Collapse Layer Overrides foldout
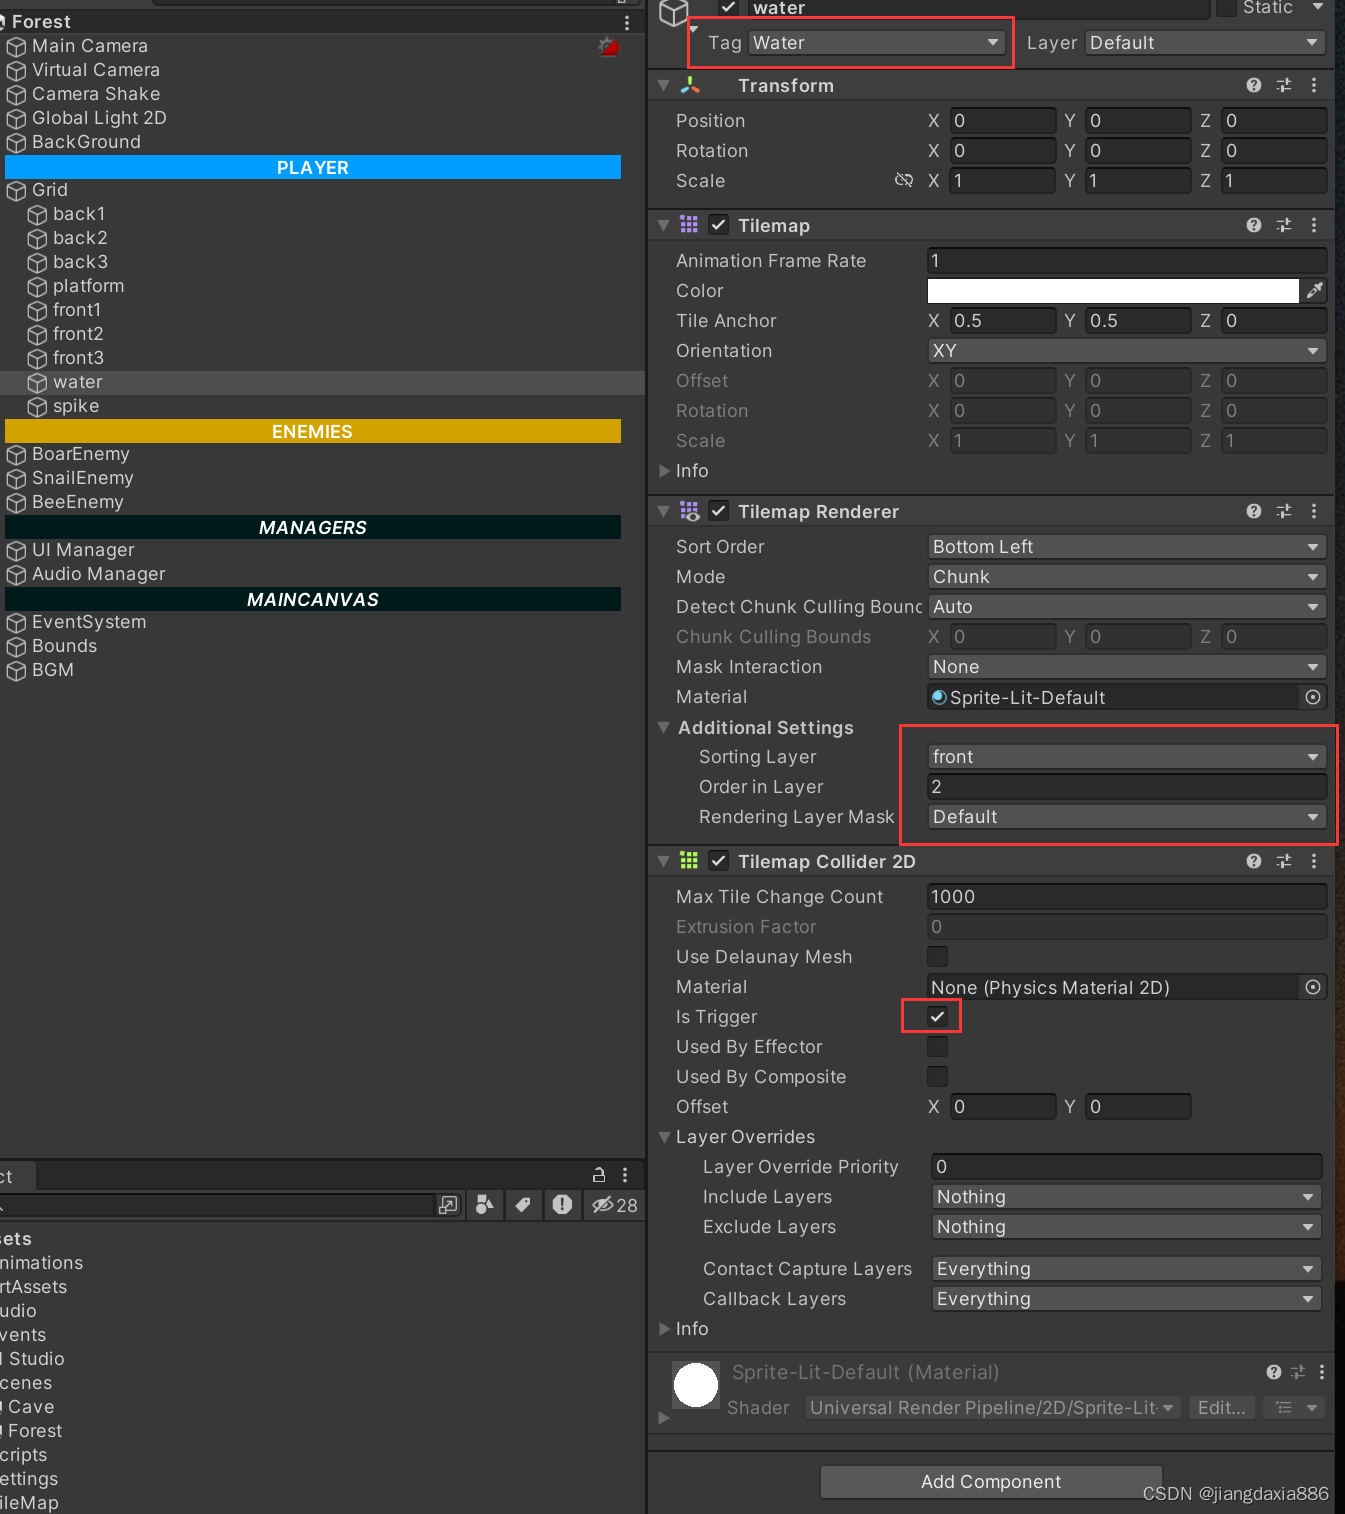The width and height of the screenshot is (1345, 1514). pyautogui.click(x=664, y=1137)
